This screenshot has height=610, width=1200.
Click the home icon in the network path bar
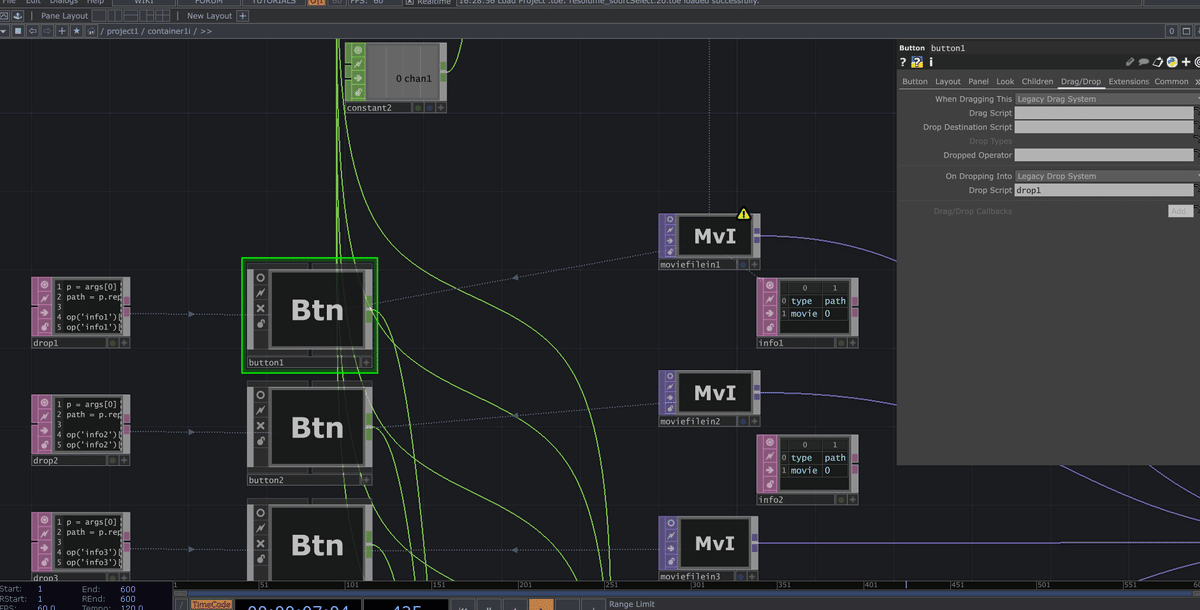[90, 30]
